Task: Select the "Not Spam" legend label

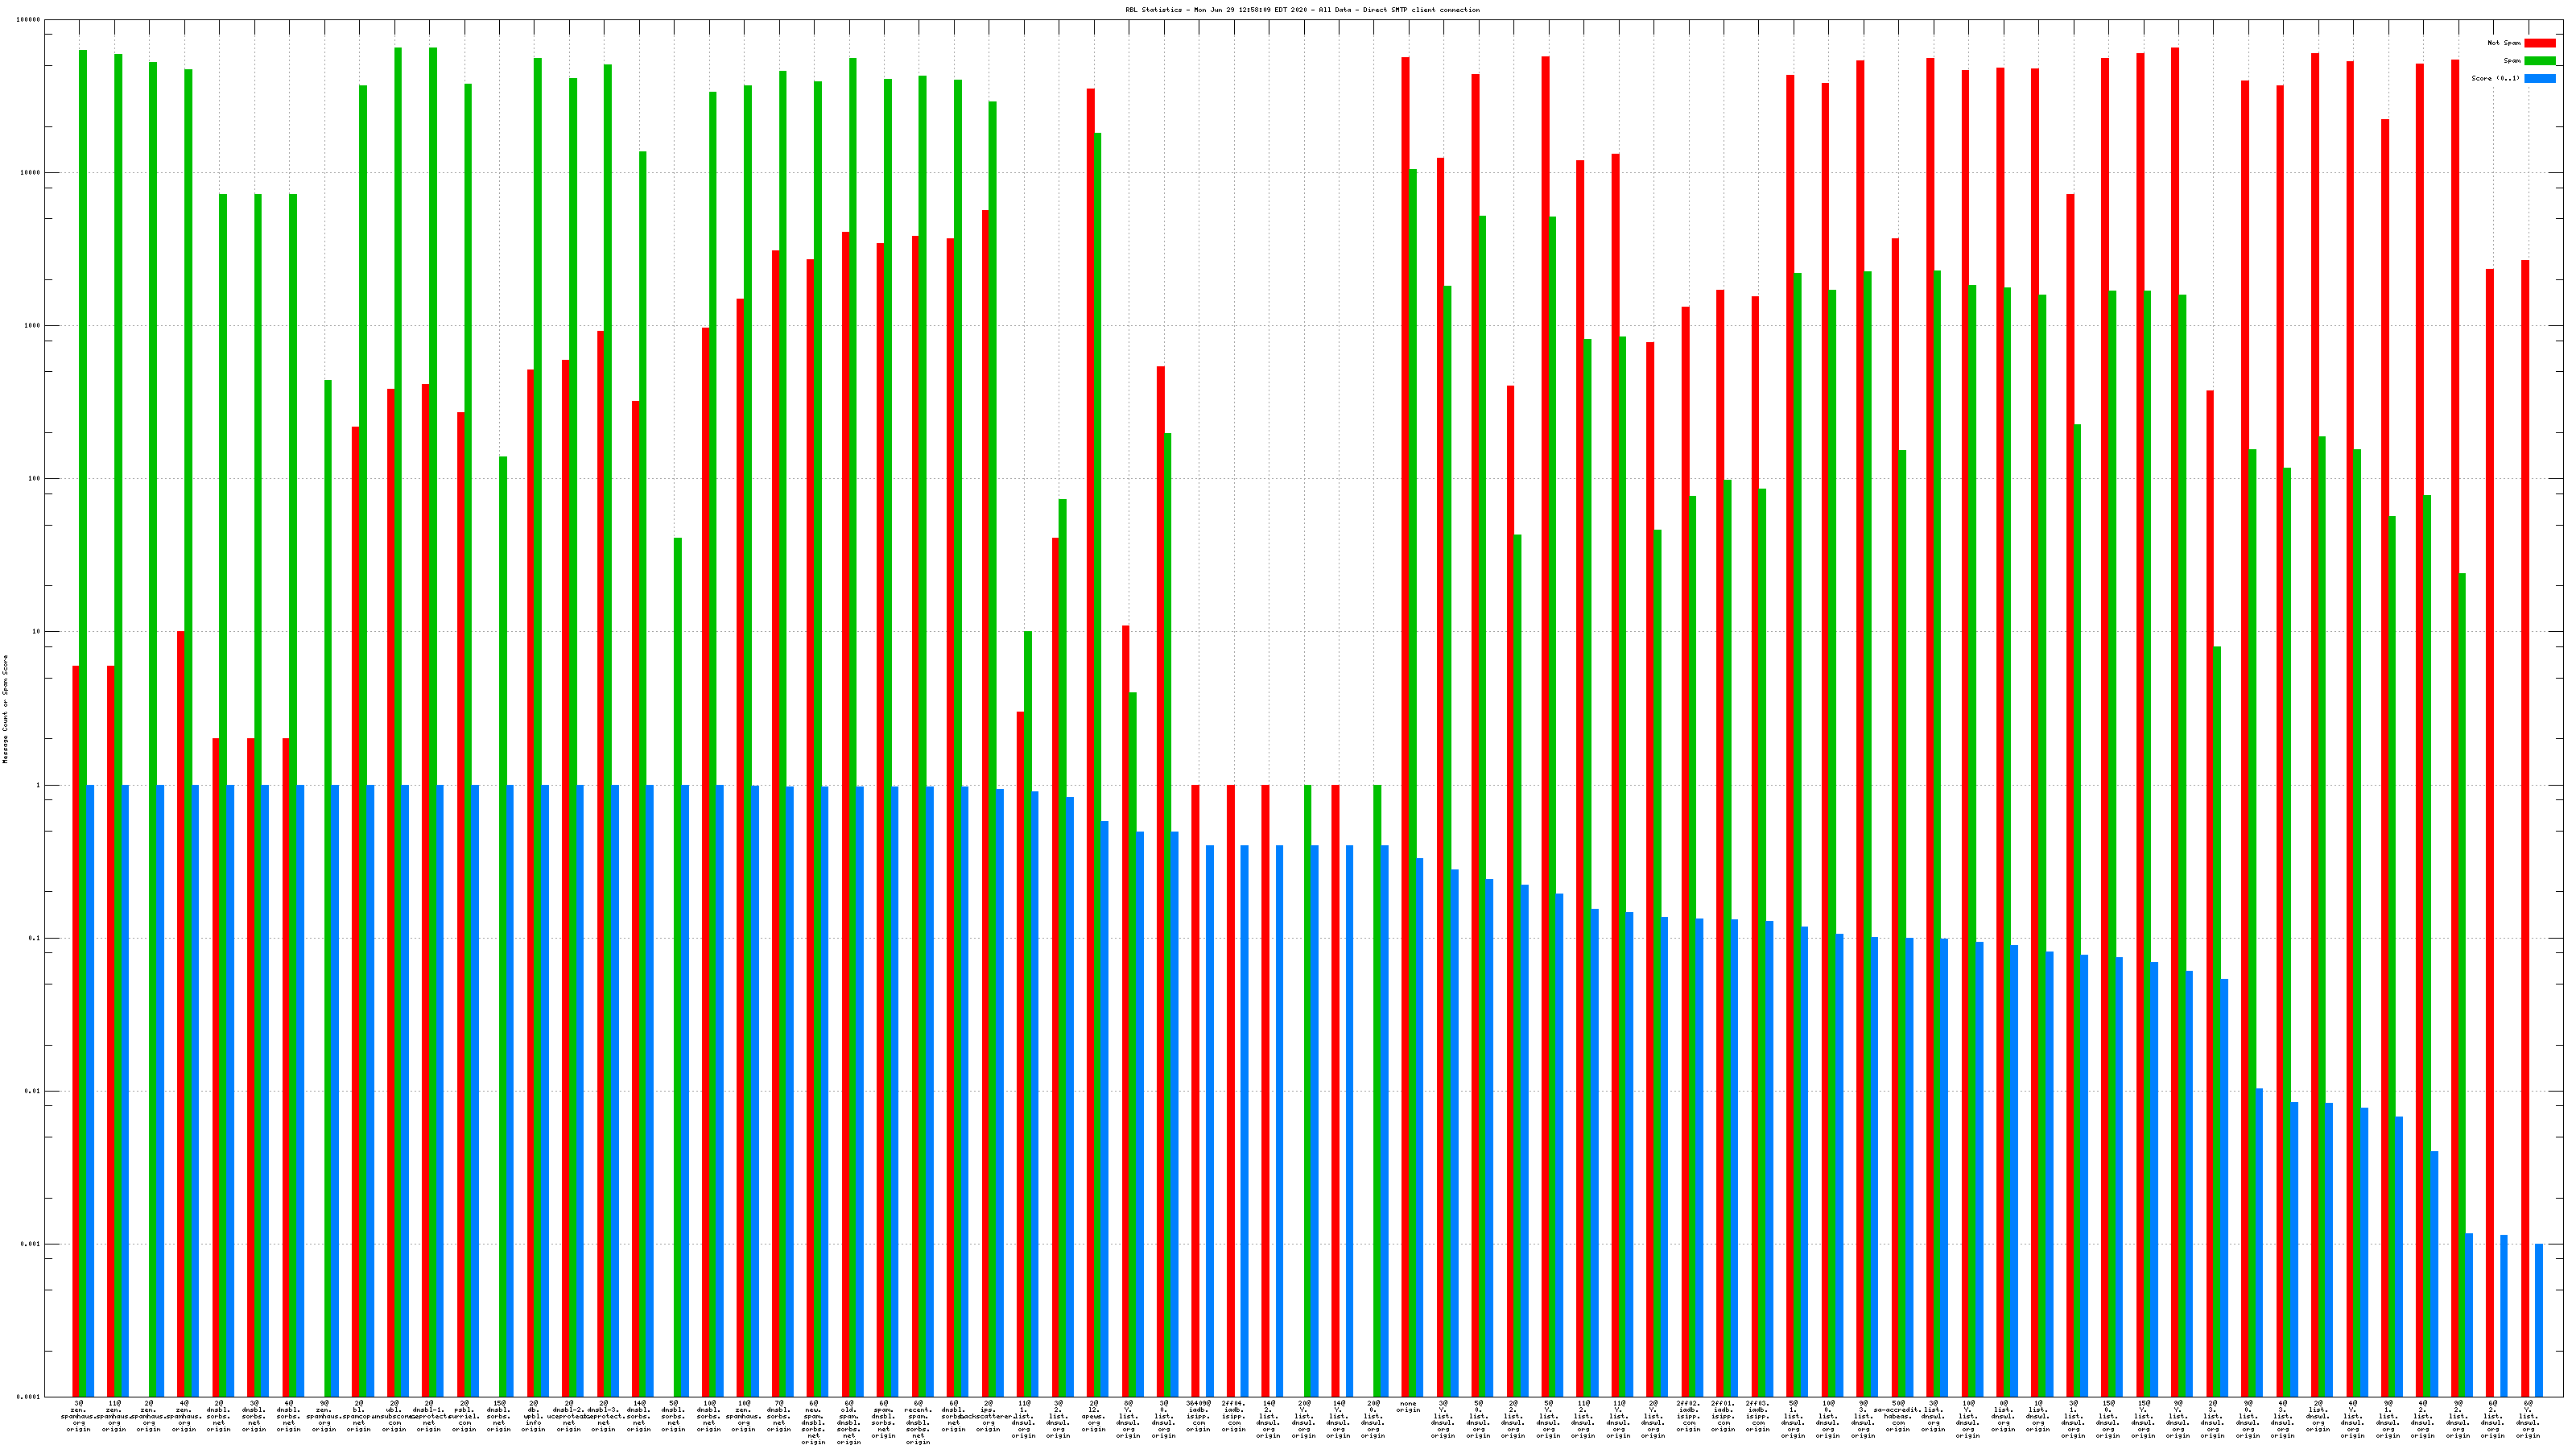Action: (2504, 43)
